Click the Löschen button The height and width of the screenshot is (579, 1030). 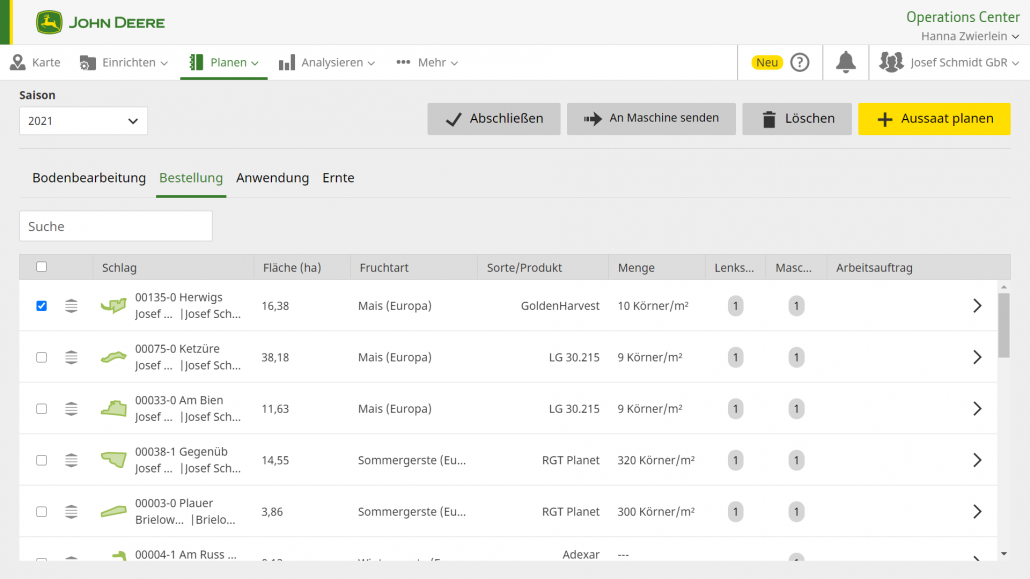pyautogui.click(x=797, y=119)
